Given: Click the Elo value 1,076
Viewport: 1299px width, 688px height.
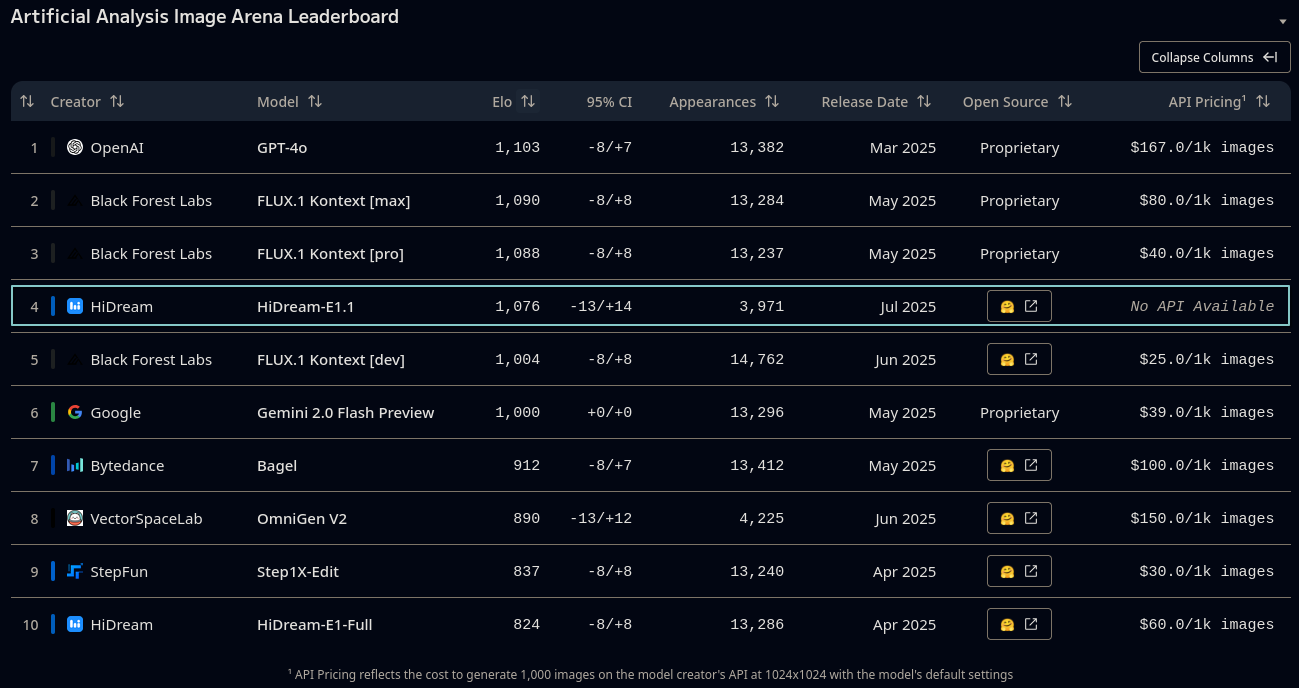Looking at the screenshot, I should click(517, 306).
